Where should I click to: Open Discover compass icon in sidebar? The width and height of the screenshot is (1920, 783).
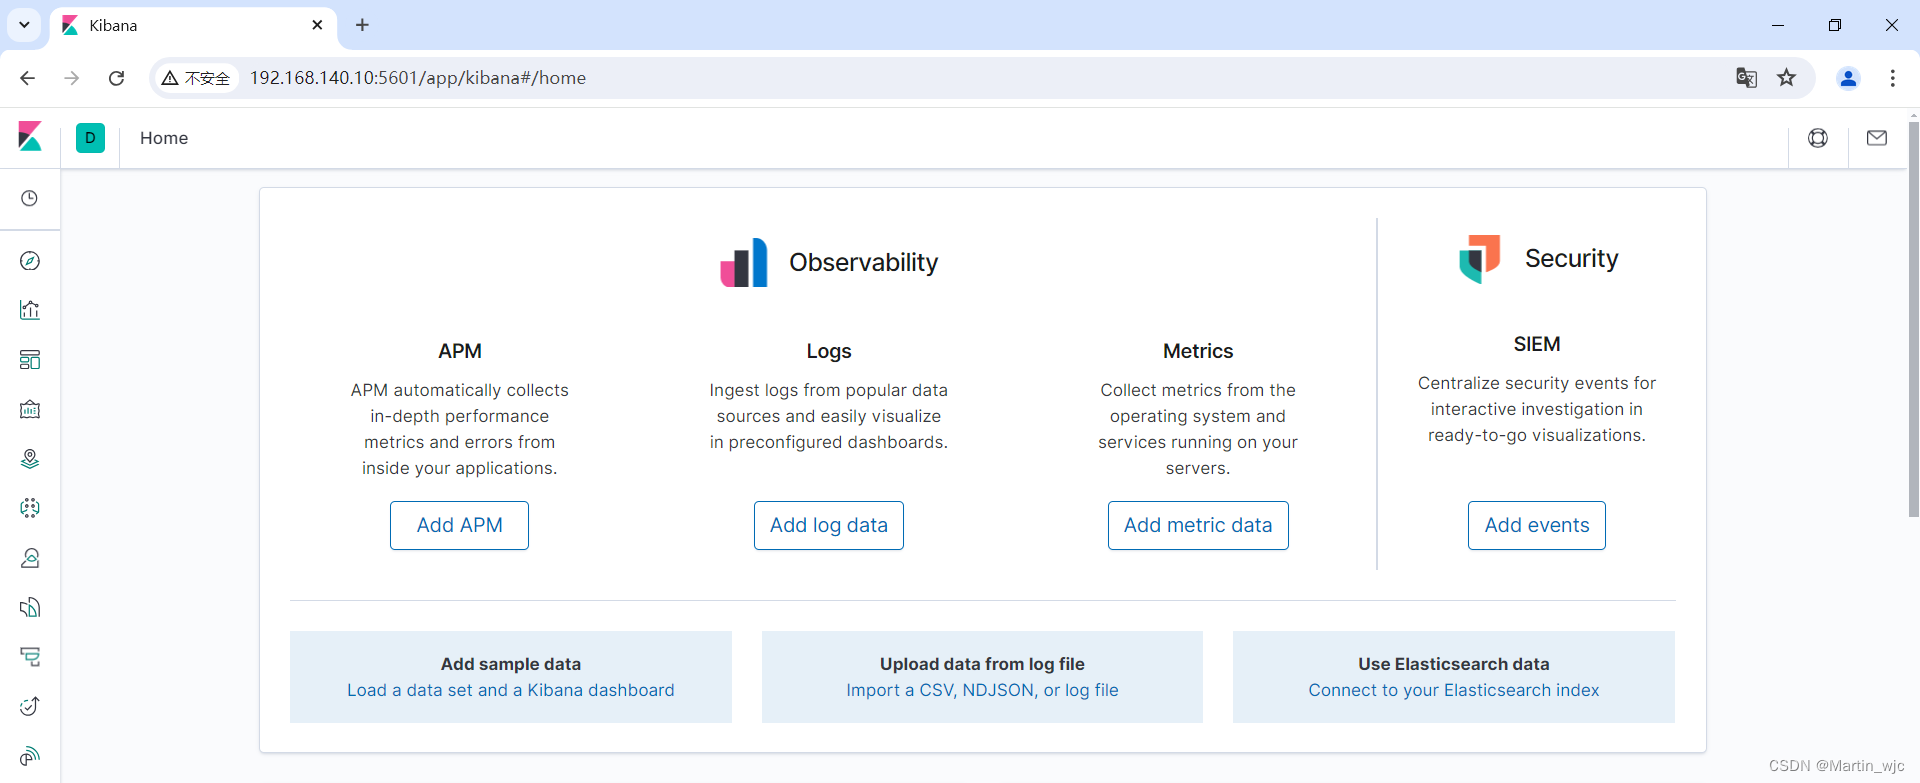click(x=30, y=261)
